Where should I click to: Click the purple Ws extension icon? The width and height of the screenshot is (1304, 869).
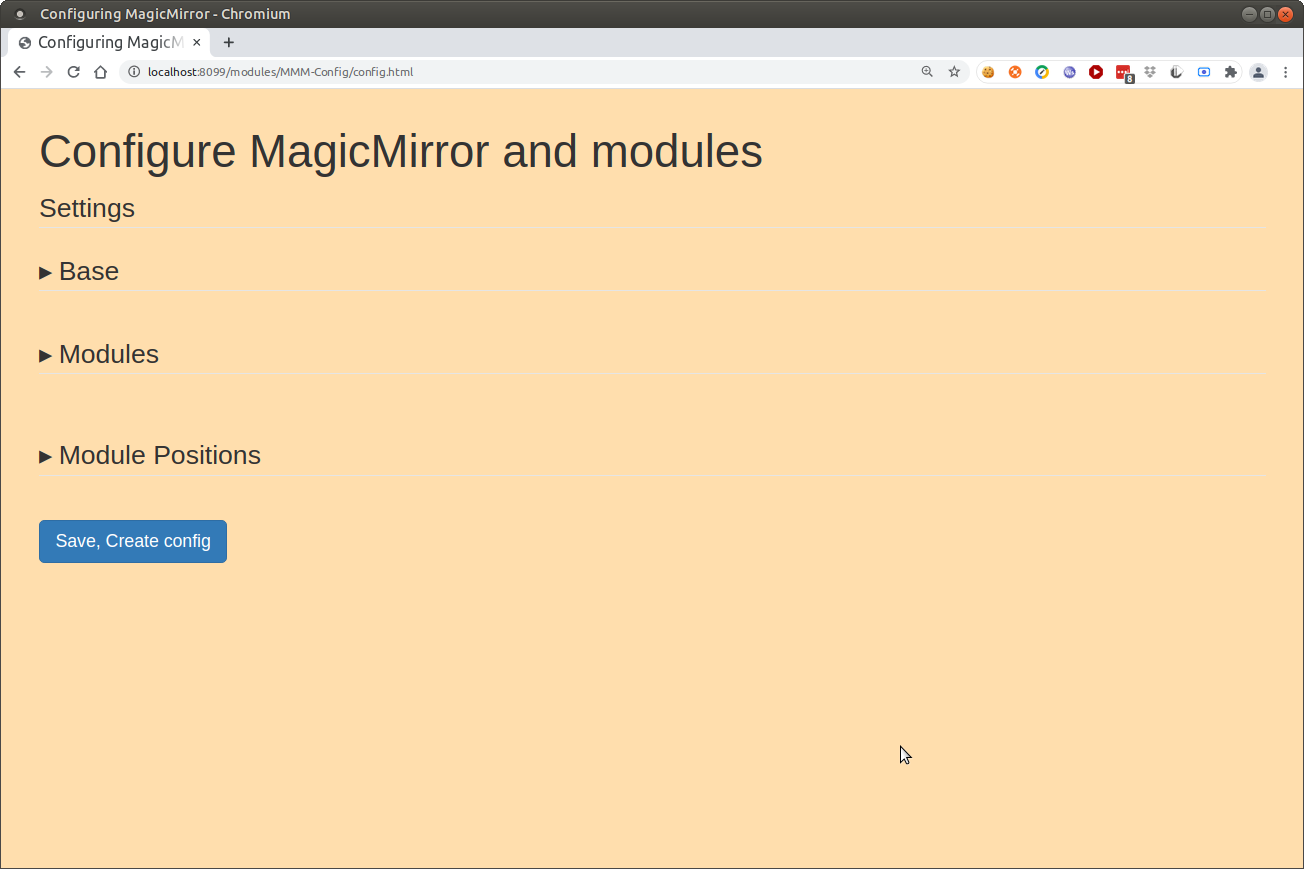click(x=1069, y=72)
